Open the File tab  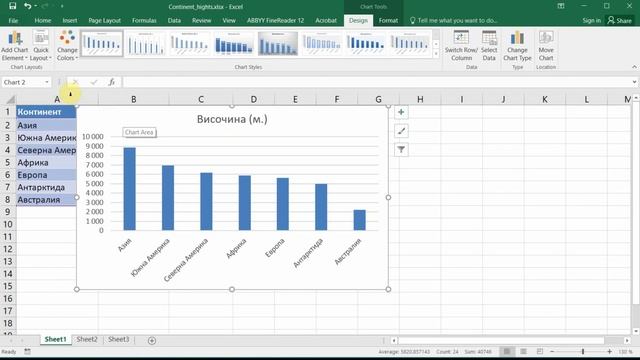(13, 20)
